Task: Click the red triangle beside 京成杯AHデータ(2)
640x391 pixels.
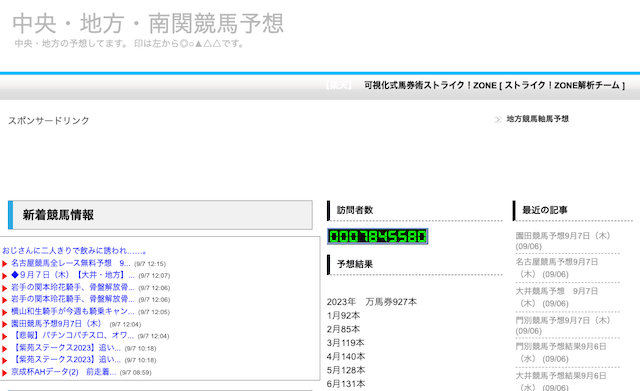Action: (x=5, y=373)
